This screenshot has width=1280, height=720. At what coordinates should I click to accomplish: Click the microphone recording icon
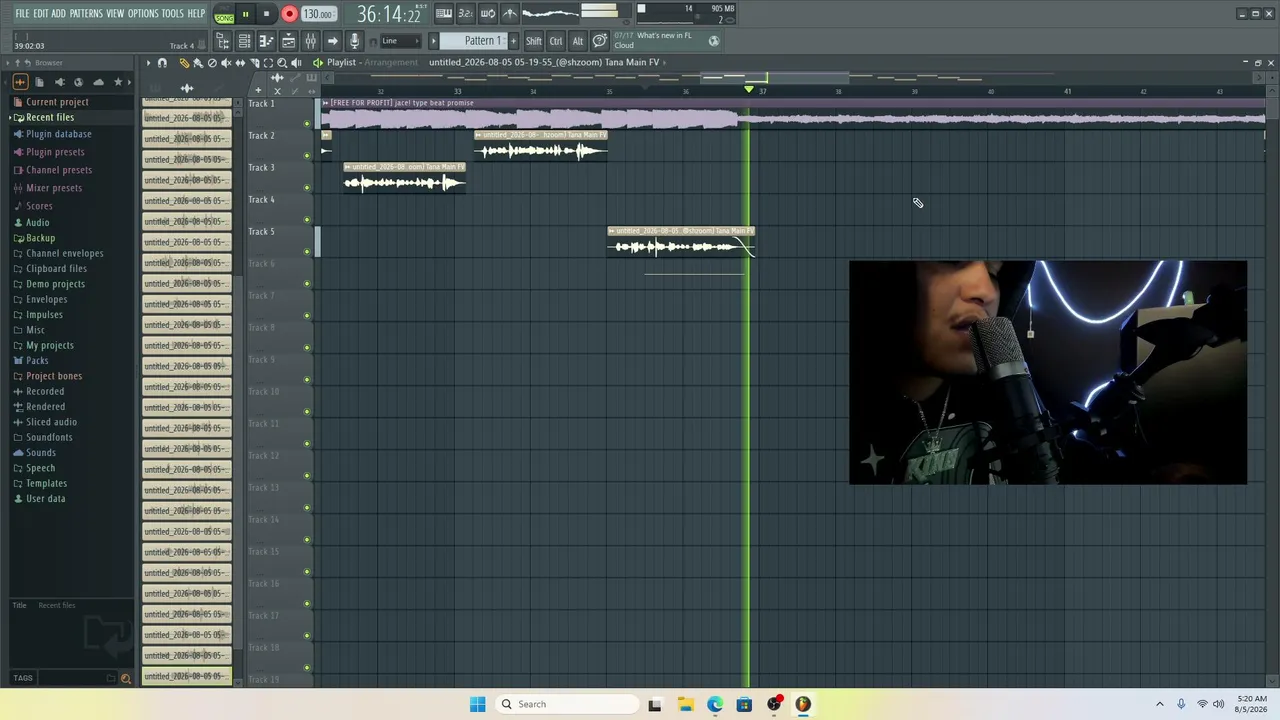point(354,41)
